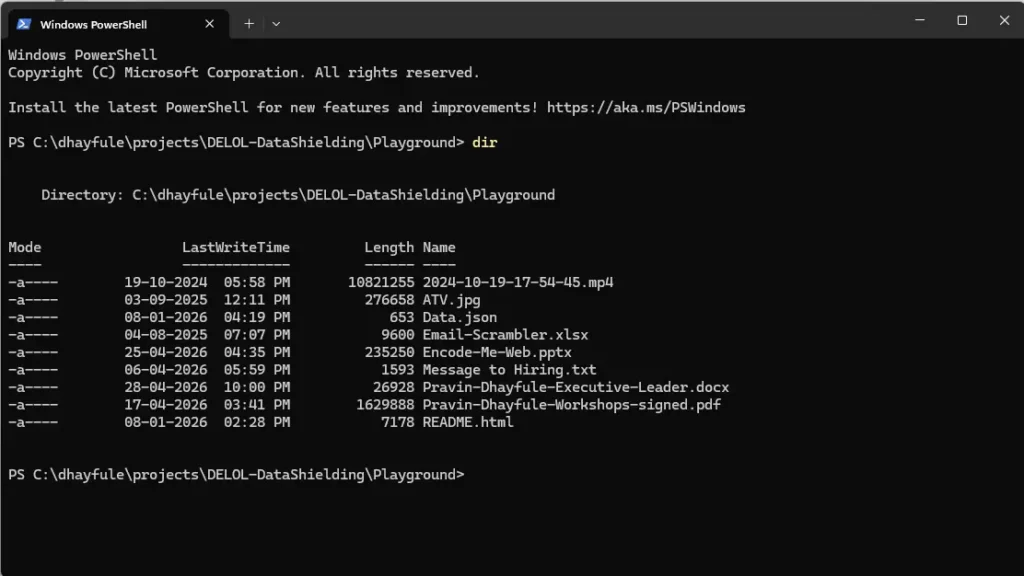Click the time 05:58 PM
Viewport: 1024px width, 576px height.
click(x=257, y=283)
